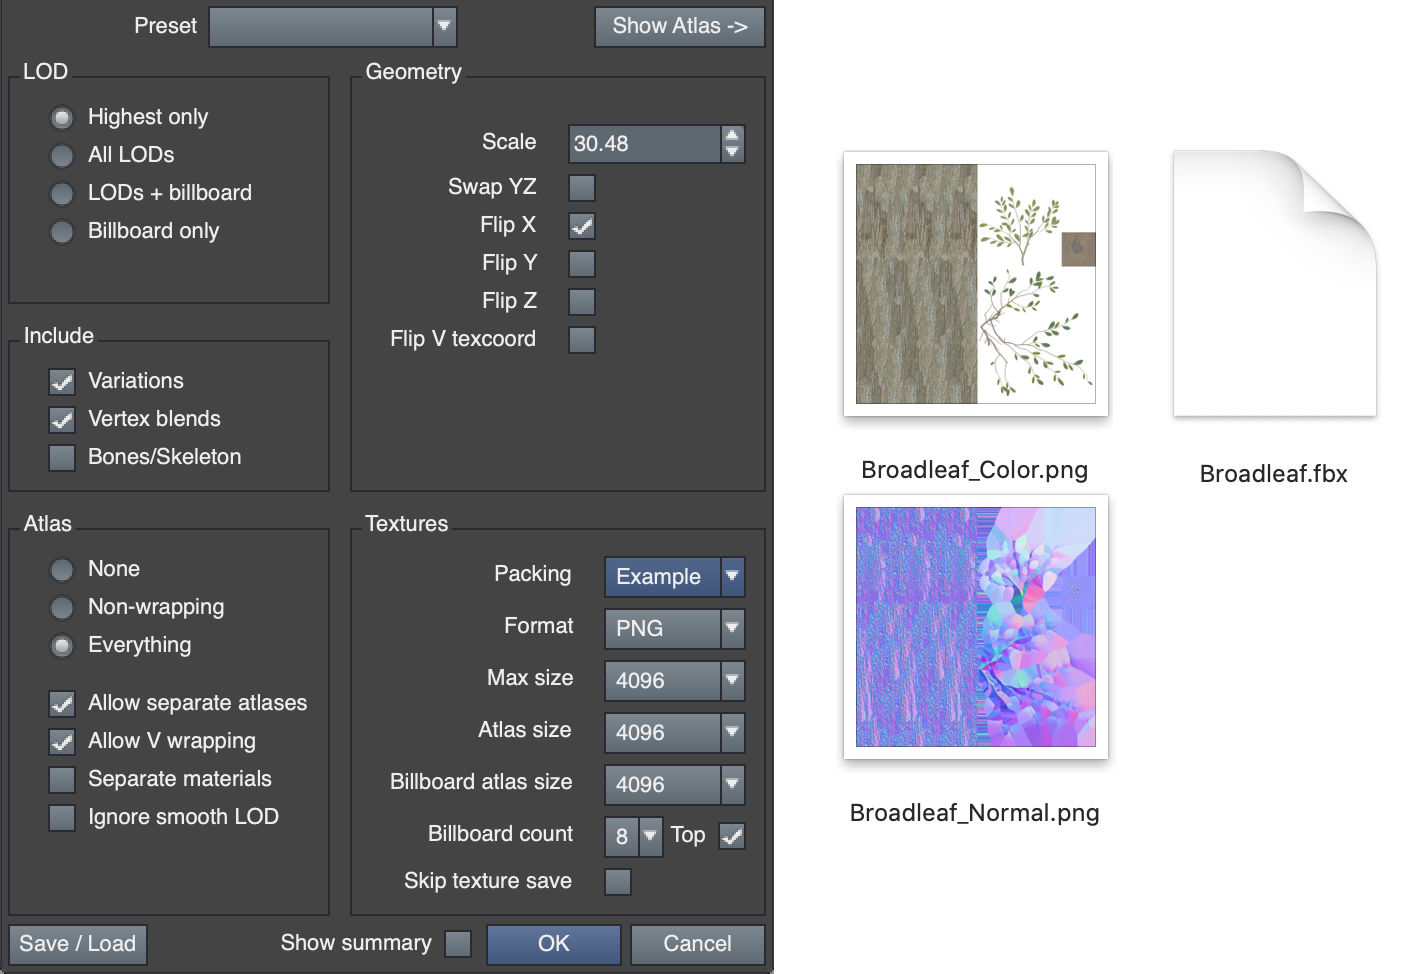The height and width of the screenshot is (974, 1428).
Task: Open the Format dropdown showing PNG
Action: (x=675, y=629)
